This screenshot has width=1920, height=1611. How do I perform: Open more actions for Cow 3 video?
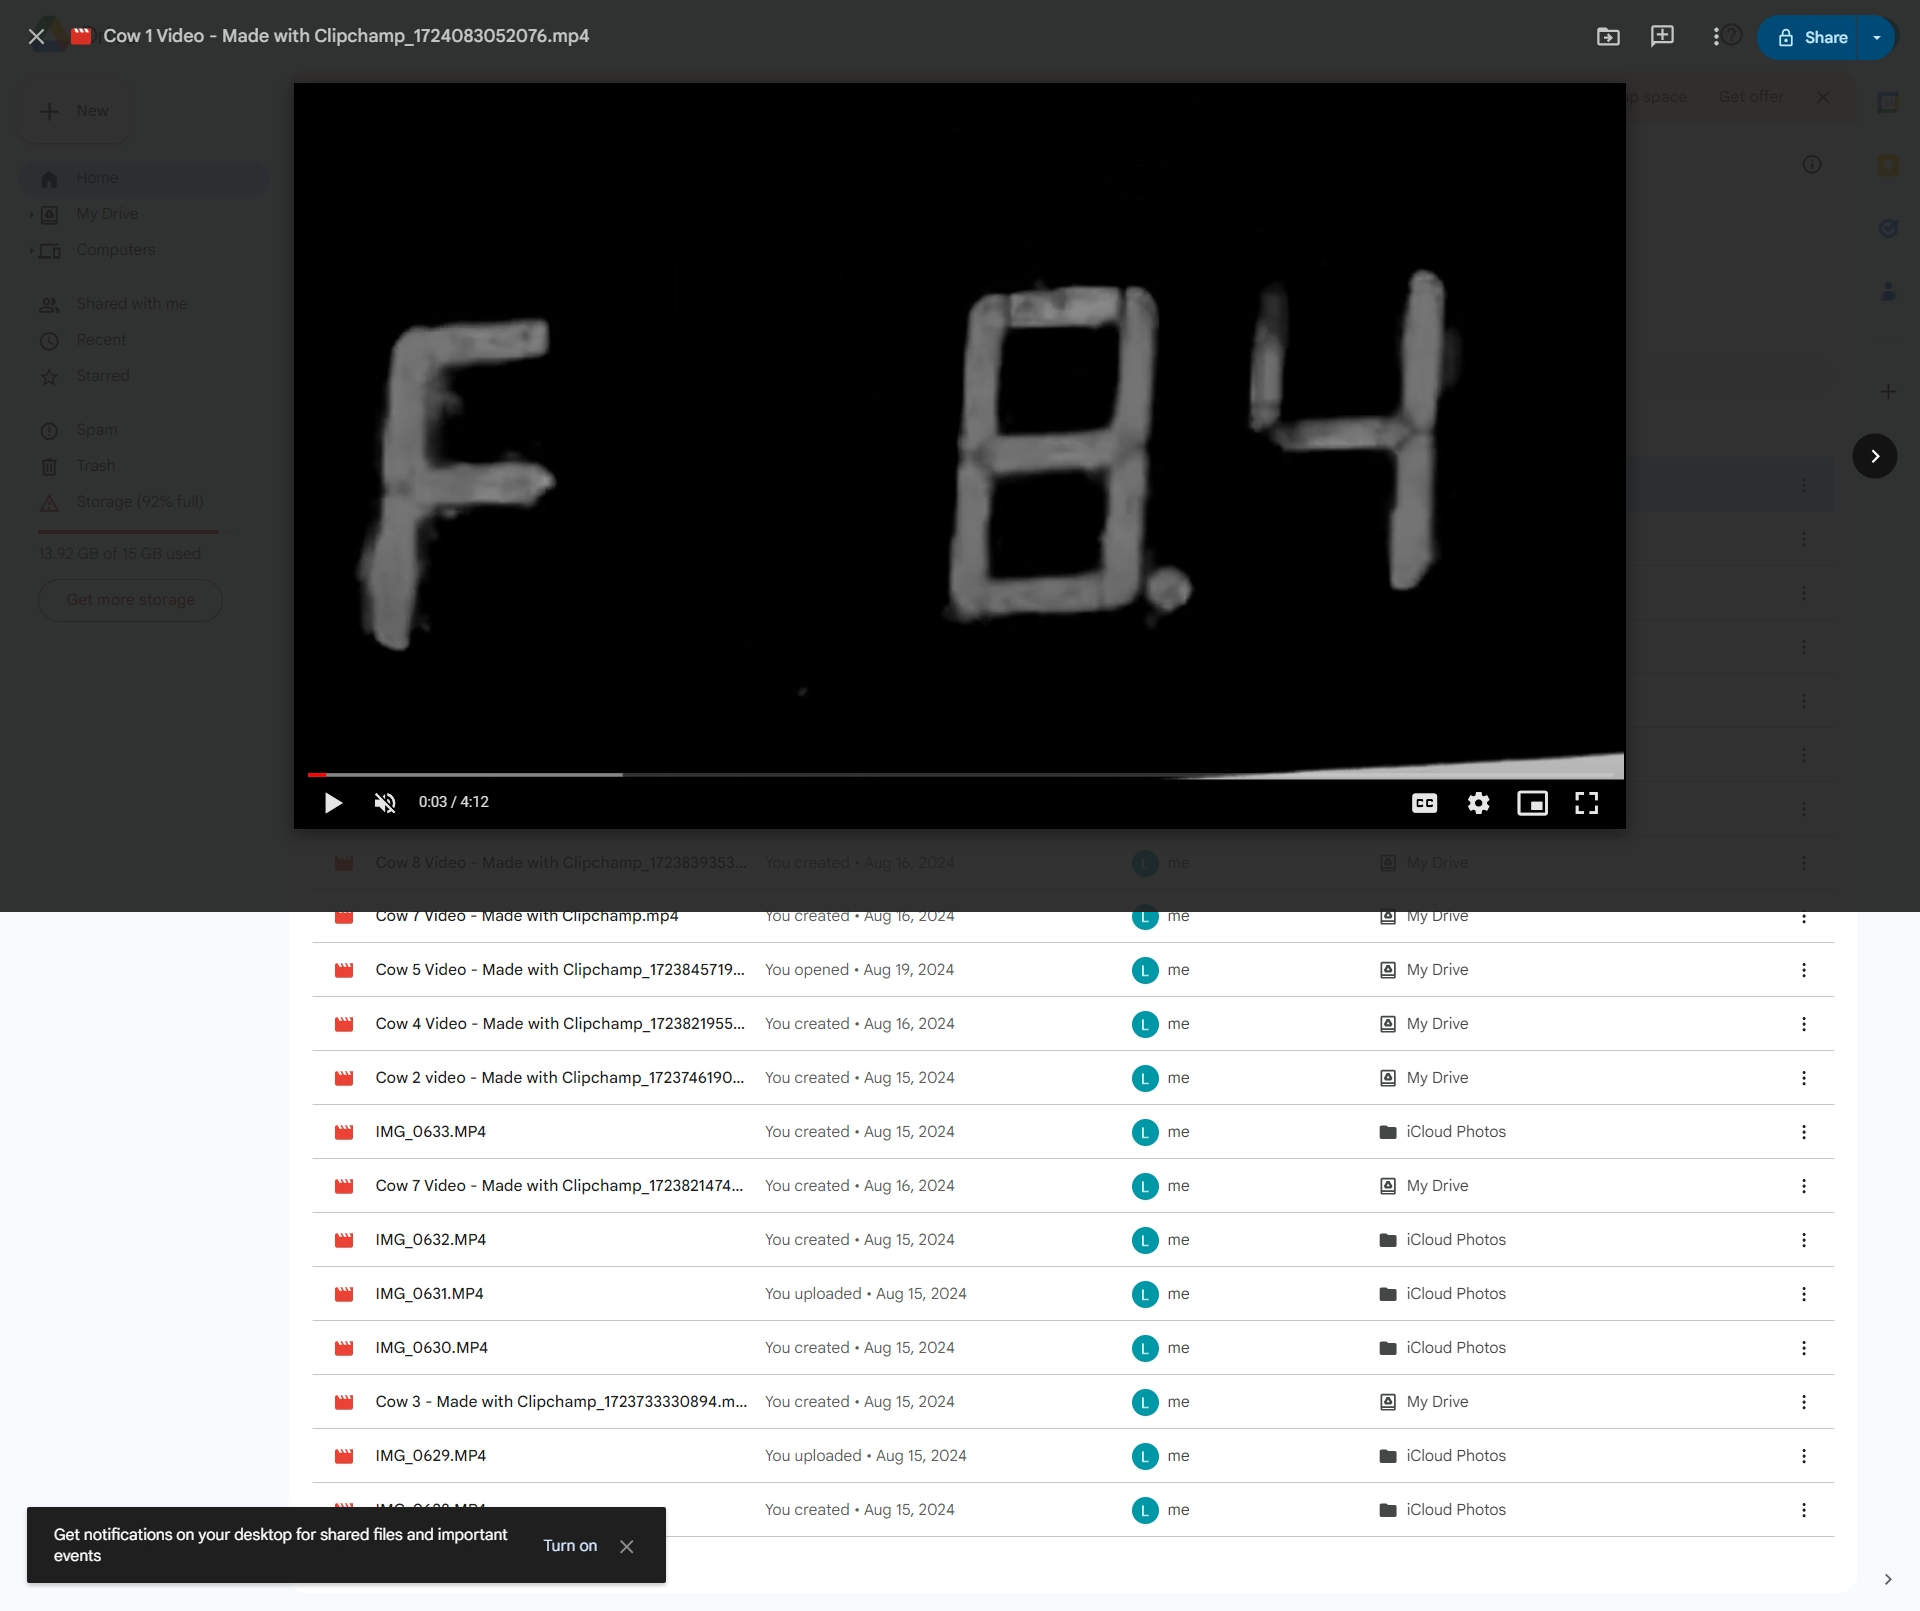(x=1804, y=1402)
